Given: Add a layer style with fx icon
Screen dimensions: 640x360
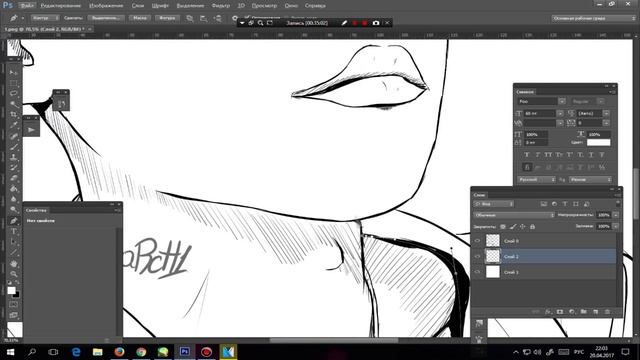Looking at the screenshot, I should point(548,312).
